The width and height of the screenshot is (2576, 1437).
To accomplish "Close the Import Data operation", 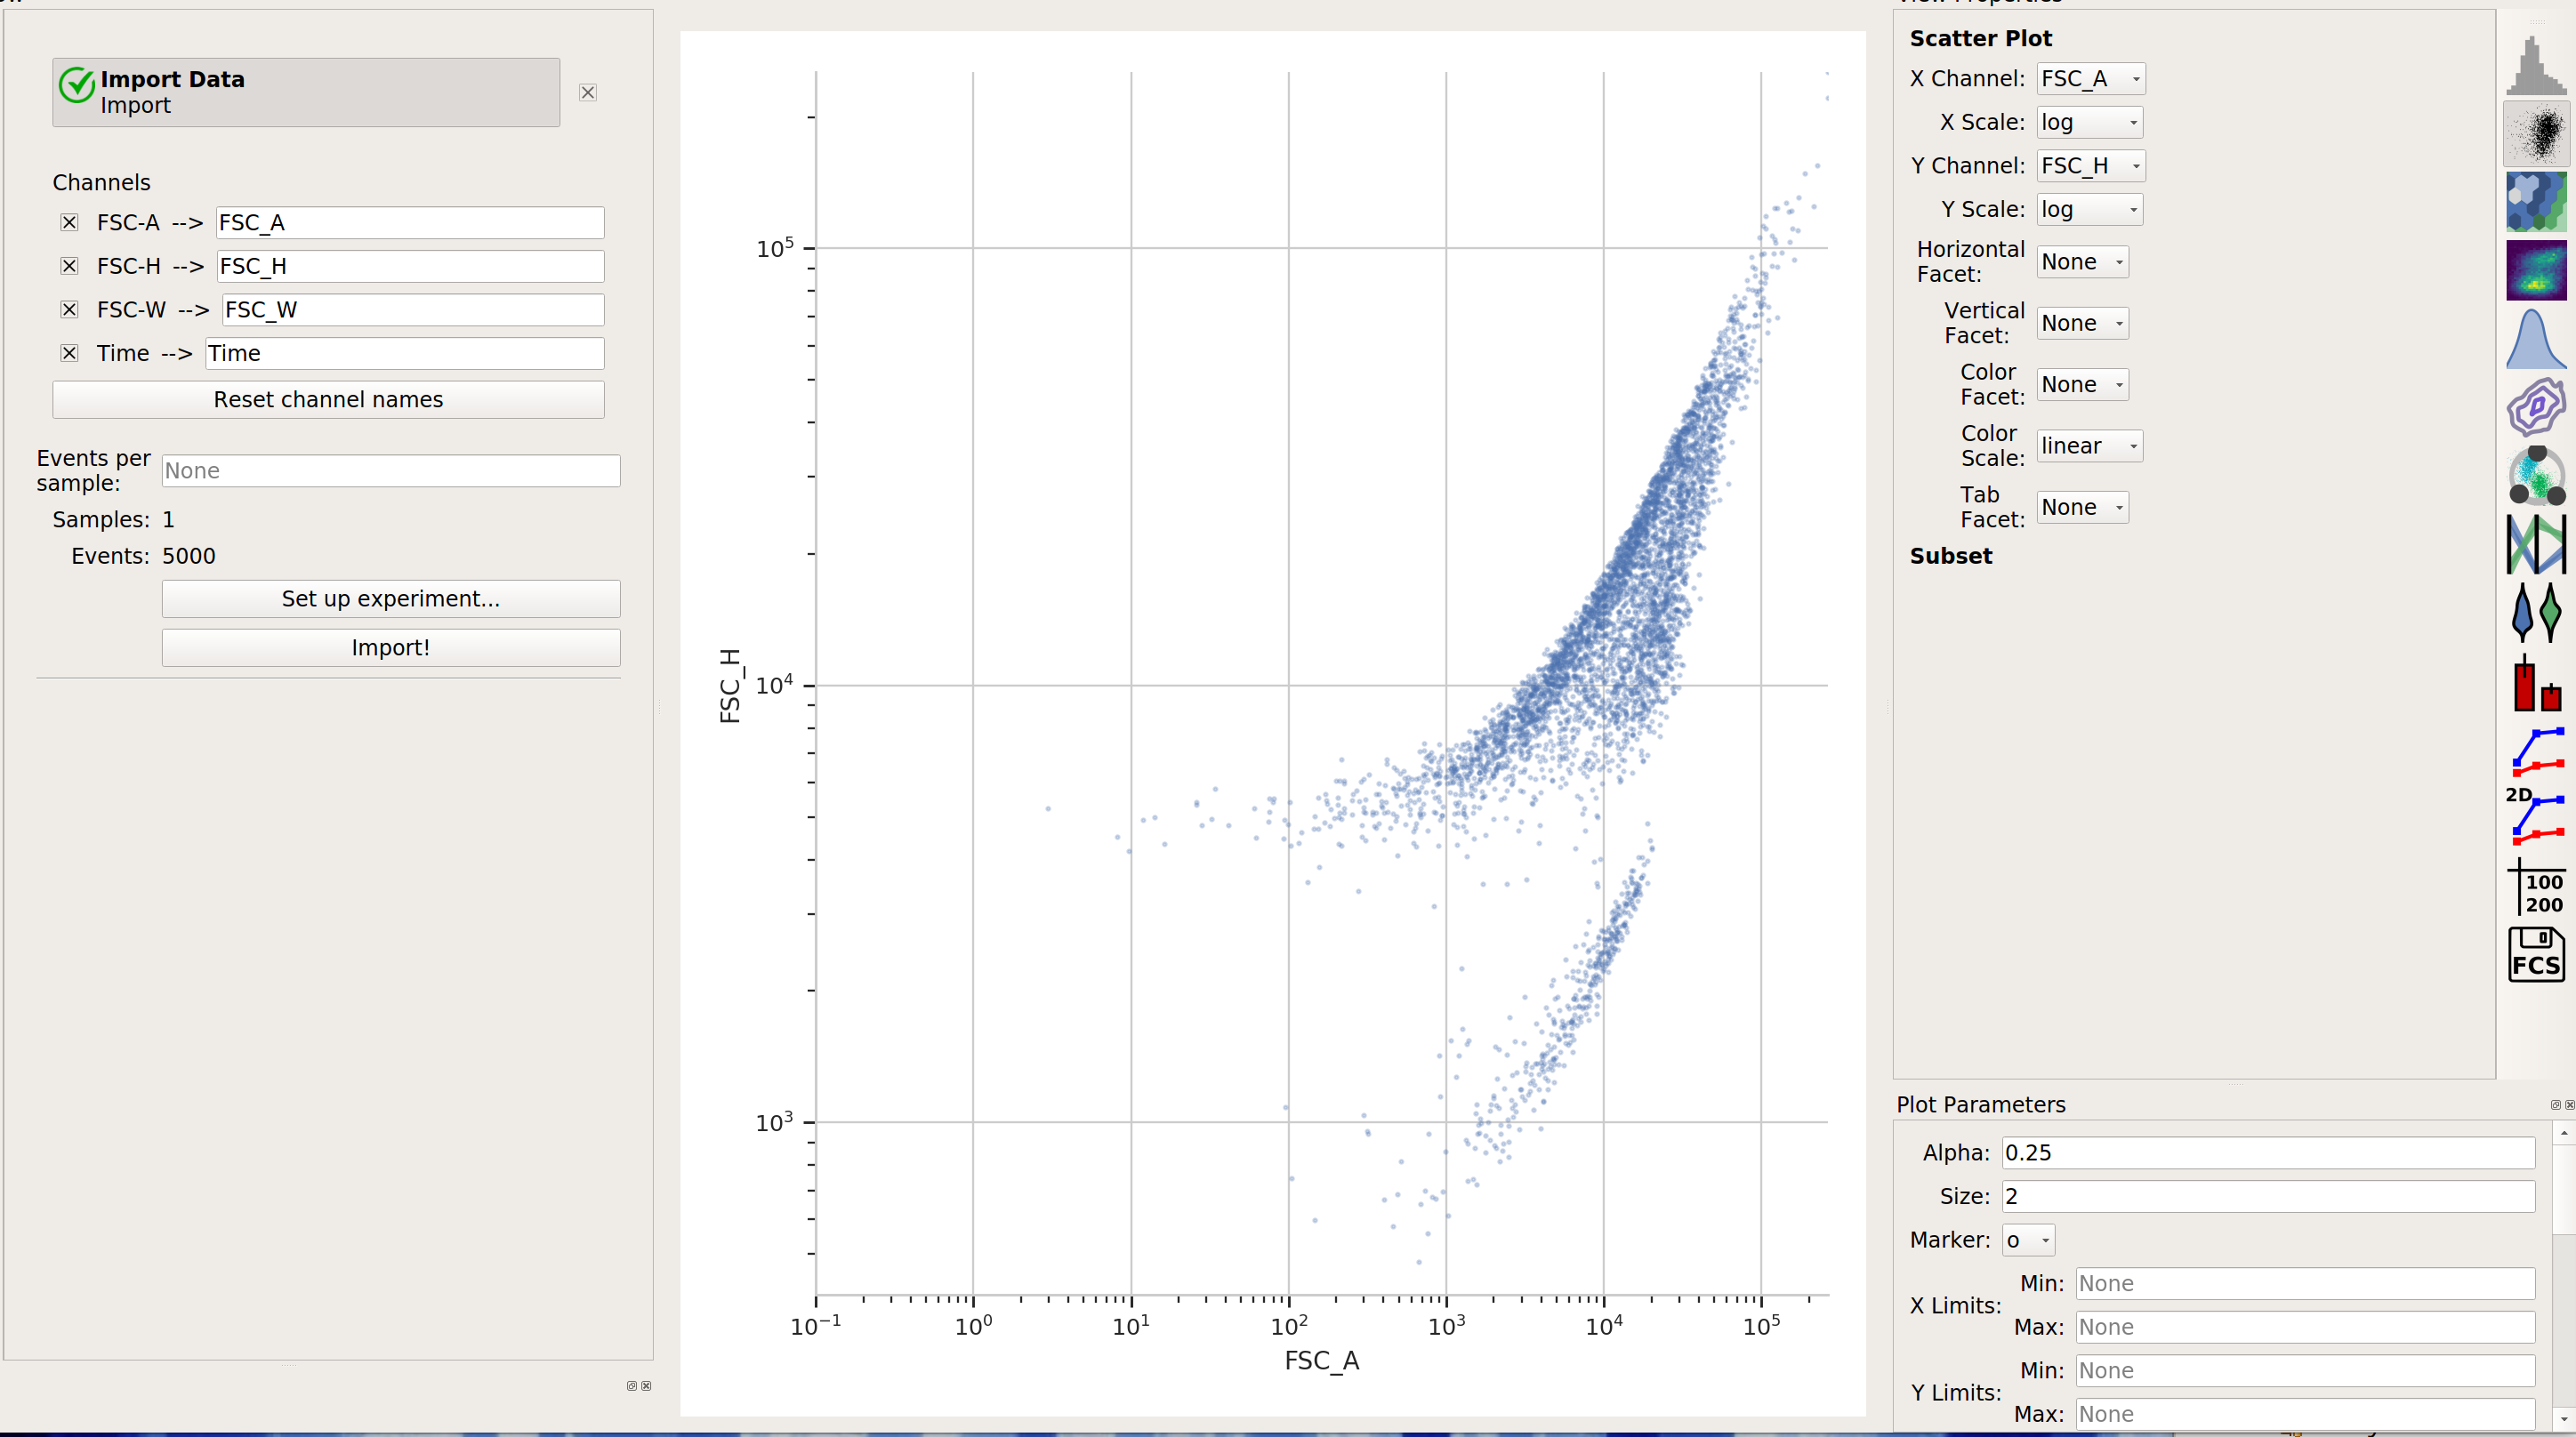I will pyautogui.click(x=588, y=92).
